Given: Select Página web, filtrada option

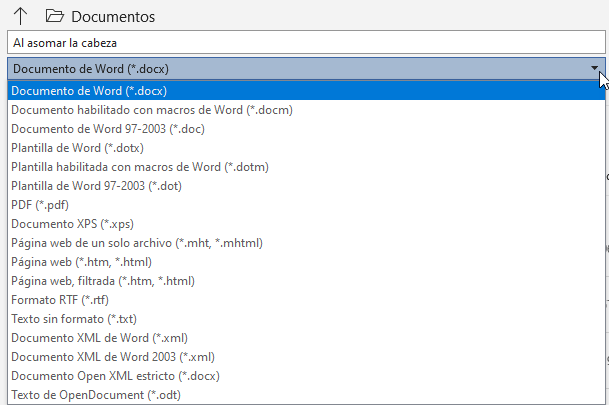Looking at the screenshot, I should [x=102, y=281].
